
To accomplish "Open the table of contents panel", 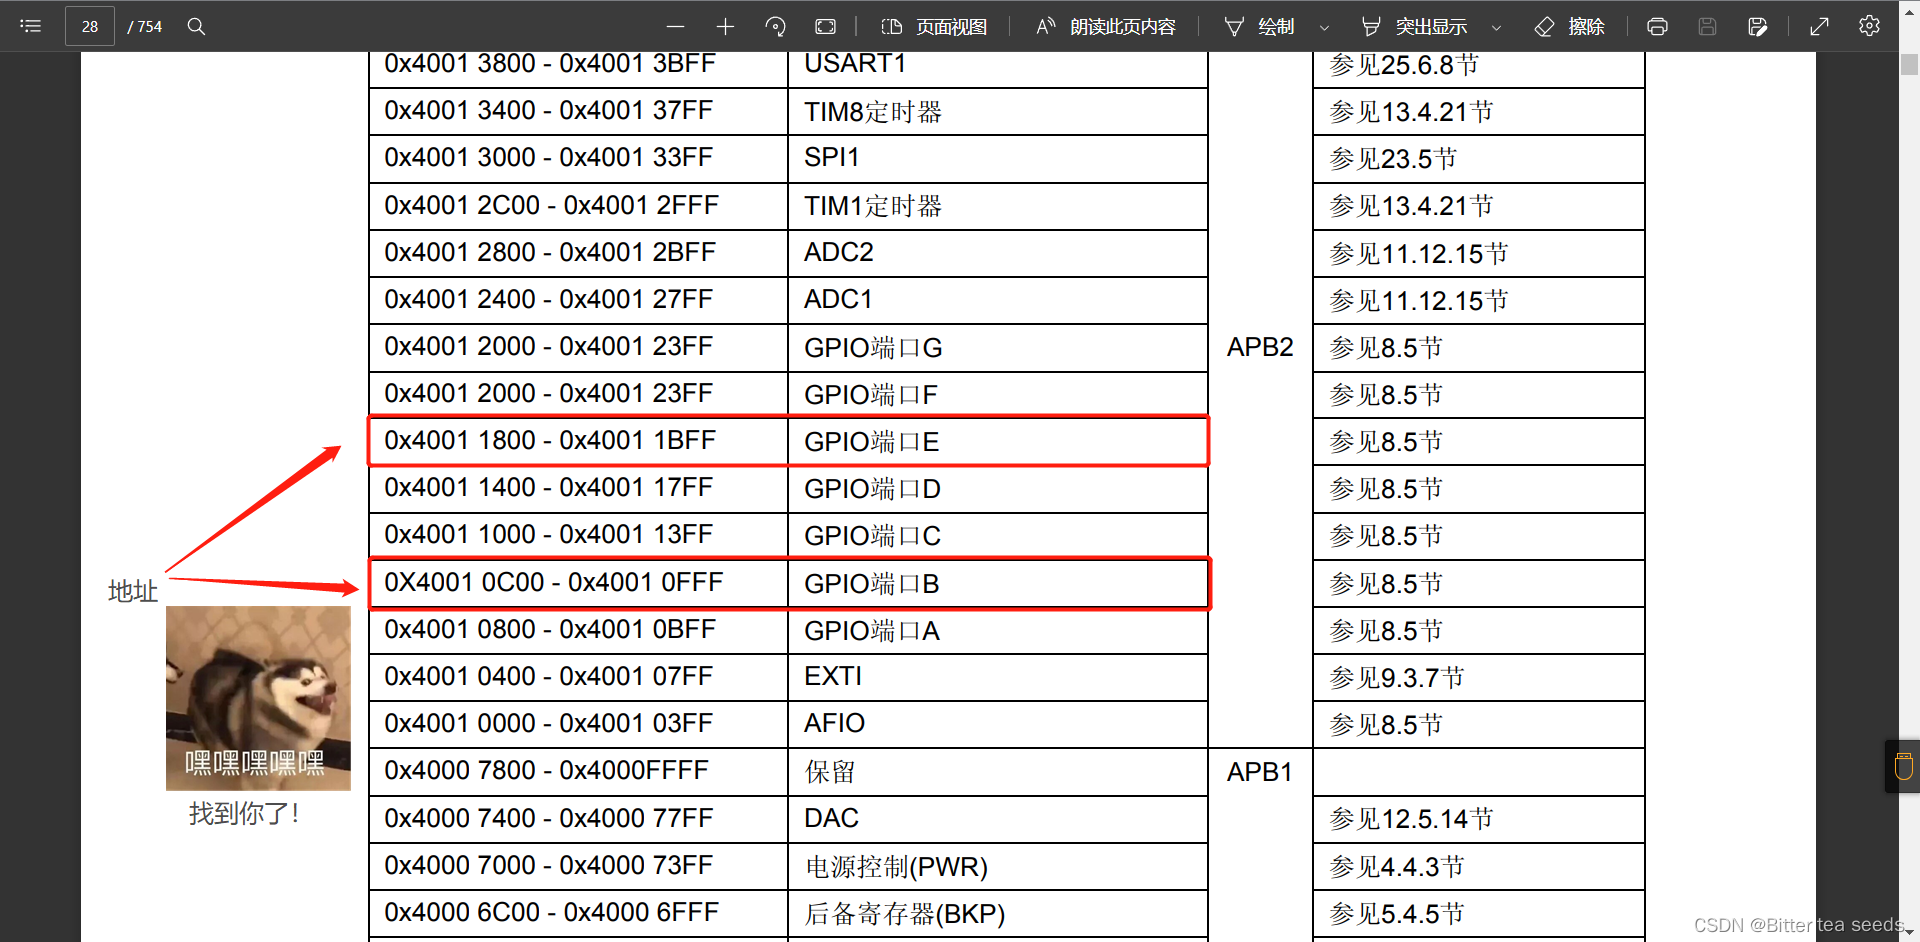I will (30, 26).
